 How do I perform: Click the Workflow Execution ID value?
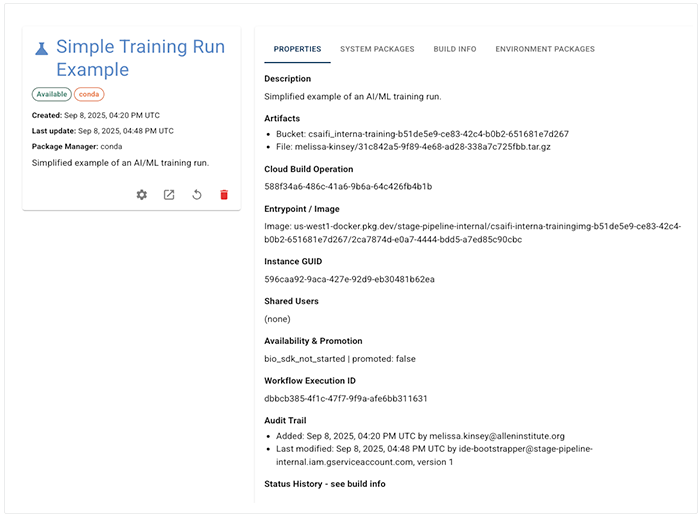[x=346, y=398]
